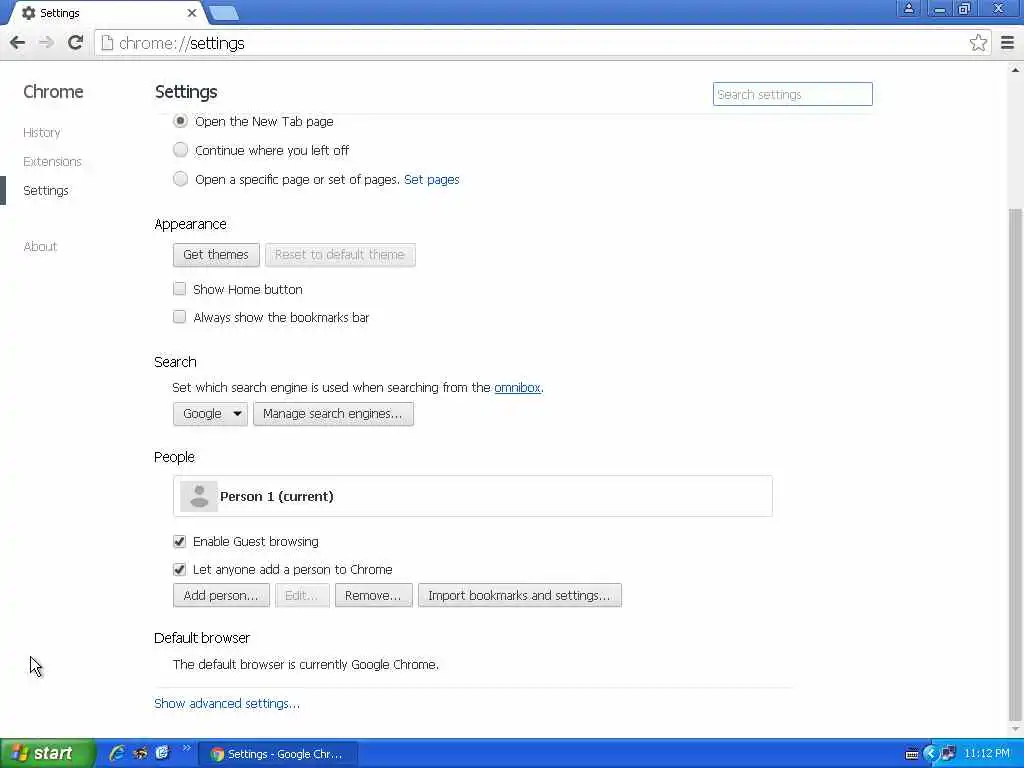Click the scrollbar up arrow
1024x768 pixels.
coord(1015,69)
